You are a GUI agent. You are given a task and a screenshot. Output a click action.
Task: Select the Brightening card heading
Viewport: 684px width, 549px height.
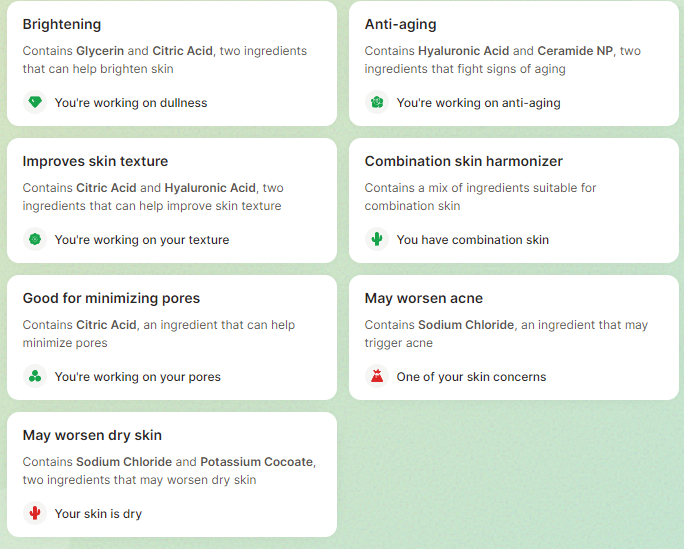coord(62,24)
